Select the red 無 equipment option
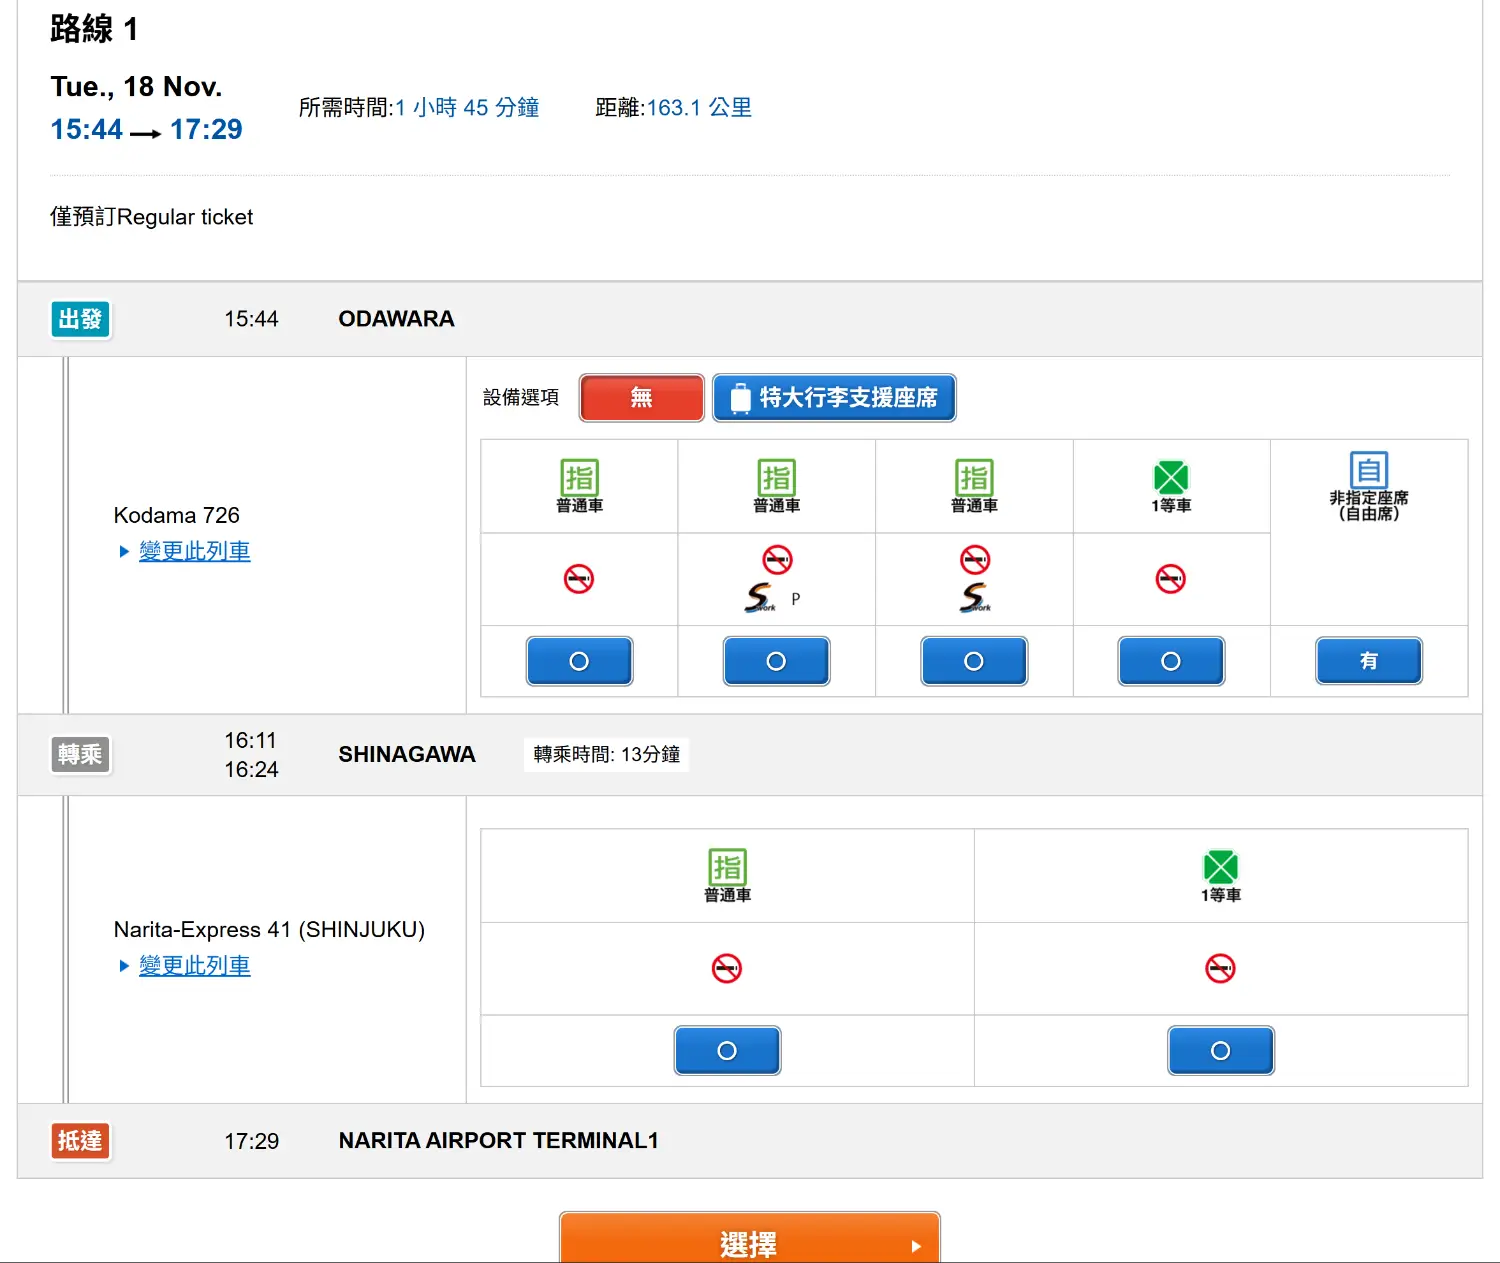 tap(641, 398)
